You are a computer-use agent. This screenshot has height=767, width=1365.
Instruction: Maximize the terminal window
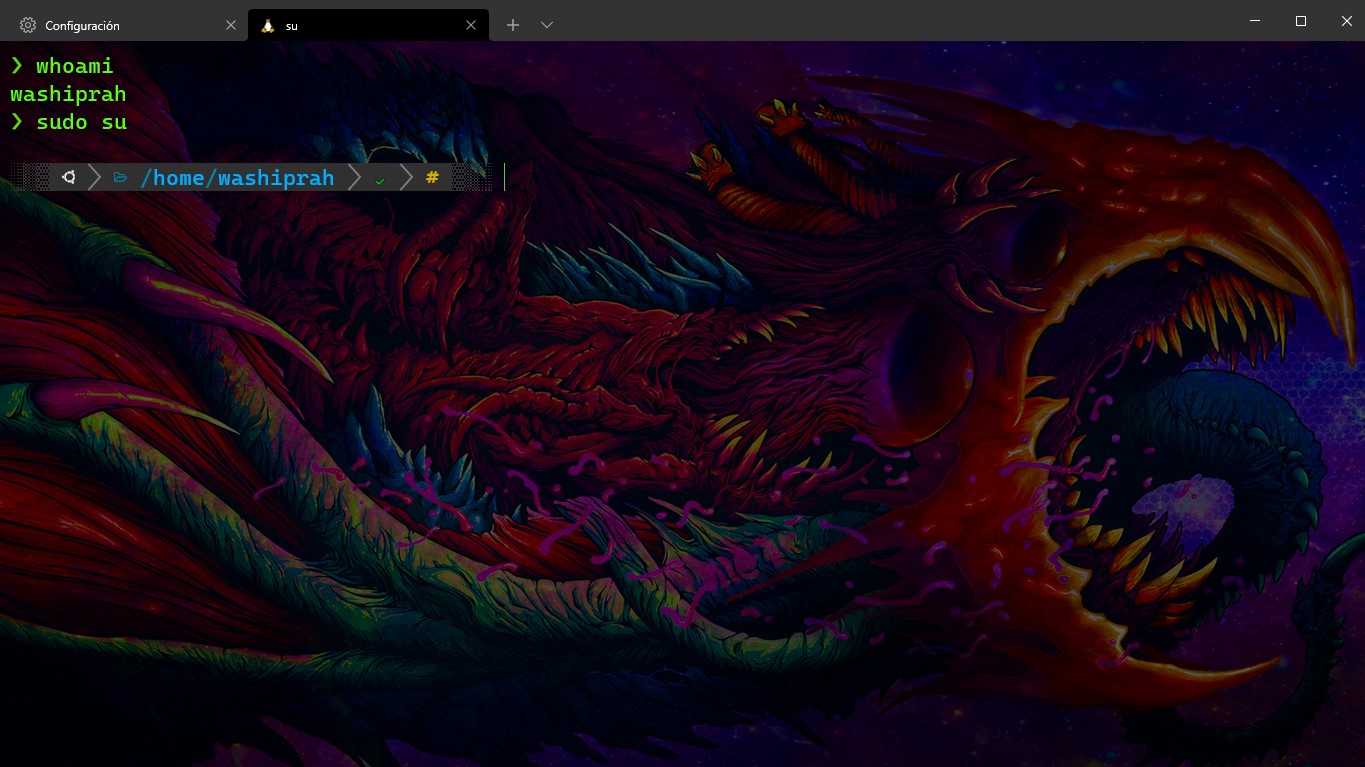[1301, 20]
